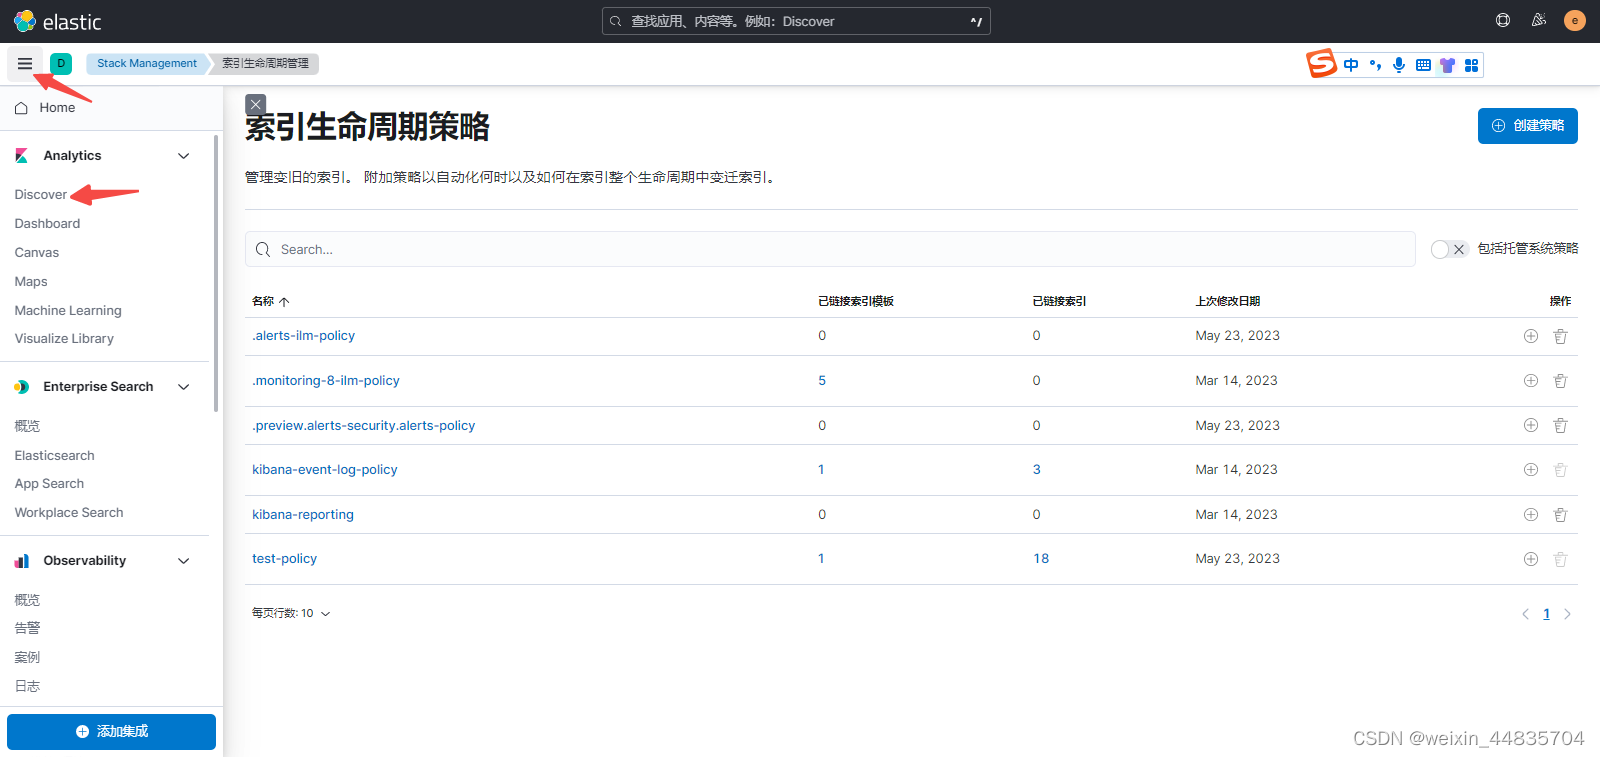The width and height of the screenshot is (1600, 757).
Task: Click the Sogou microphone voice input icon
Action: point(1399,65)
